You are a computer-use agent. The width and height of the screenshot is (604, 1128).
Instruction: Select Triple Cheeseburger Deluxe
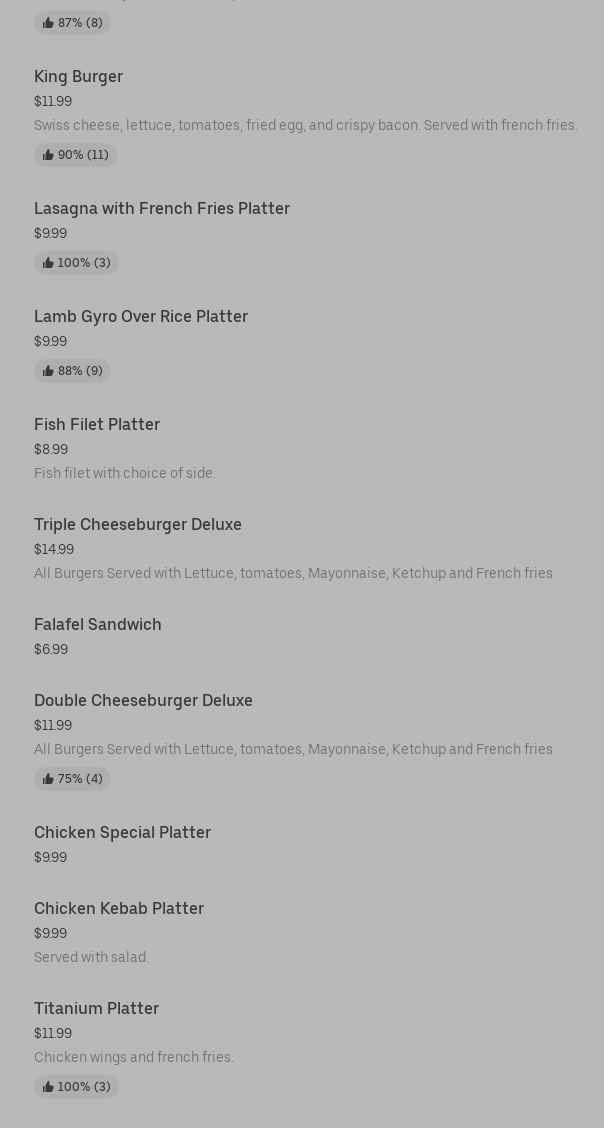pyautogui.click(x=137, y=524)
